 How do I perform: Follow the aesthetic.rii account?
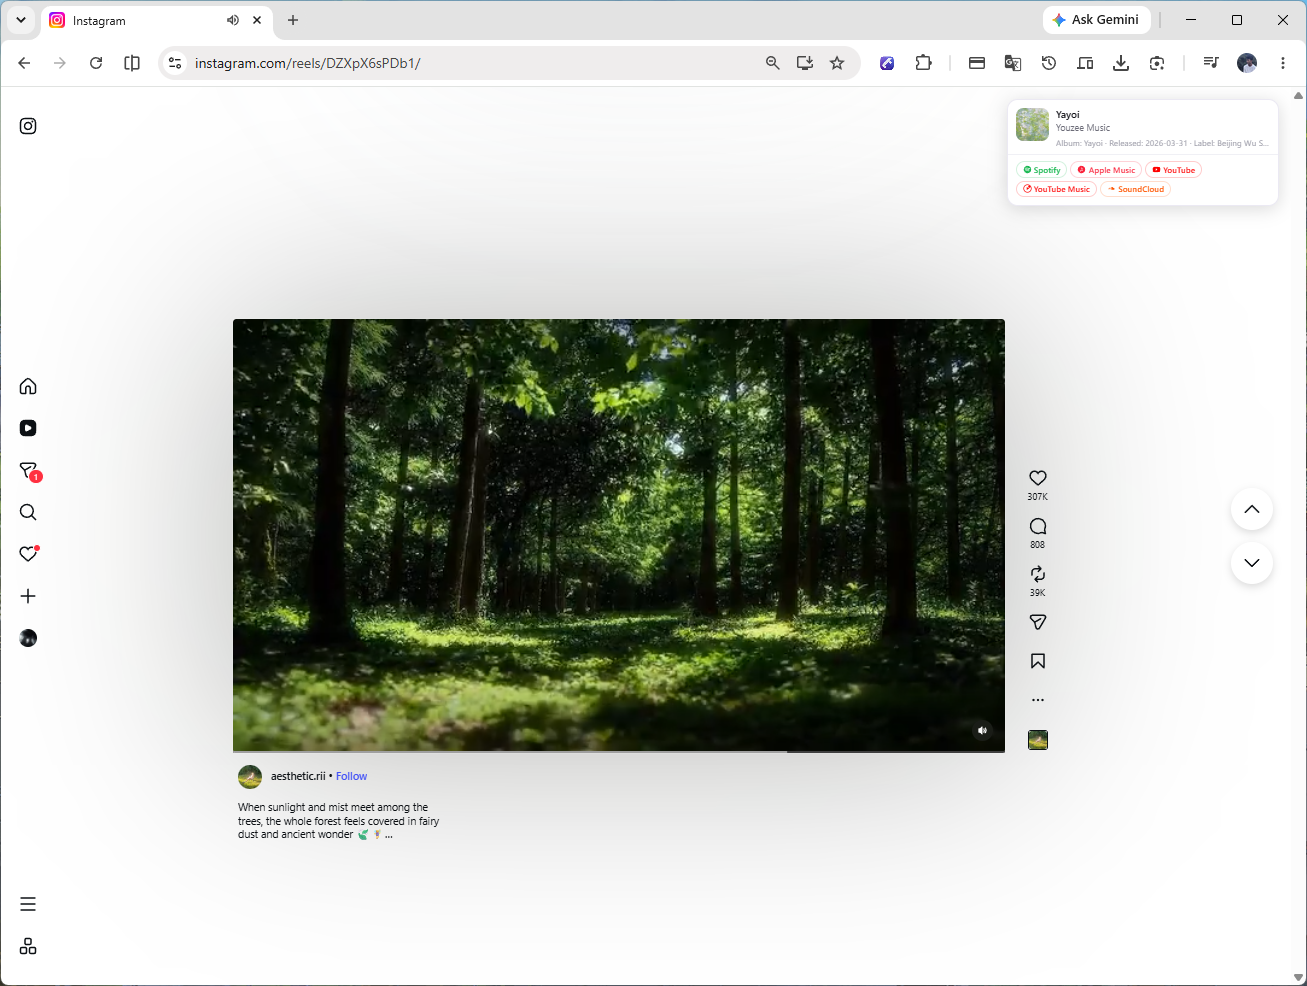[351, 776]
